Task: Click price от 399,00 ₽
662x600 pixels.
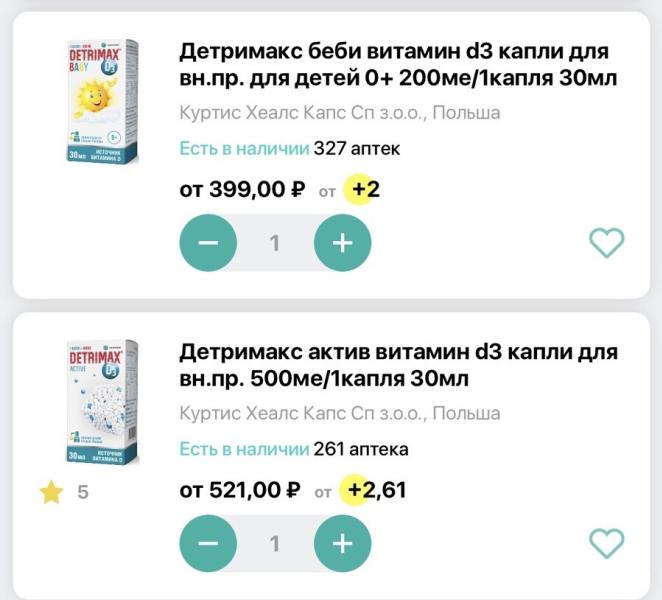Action: tap(242, 189)
